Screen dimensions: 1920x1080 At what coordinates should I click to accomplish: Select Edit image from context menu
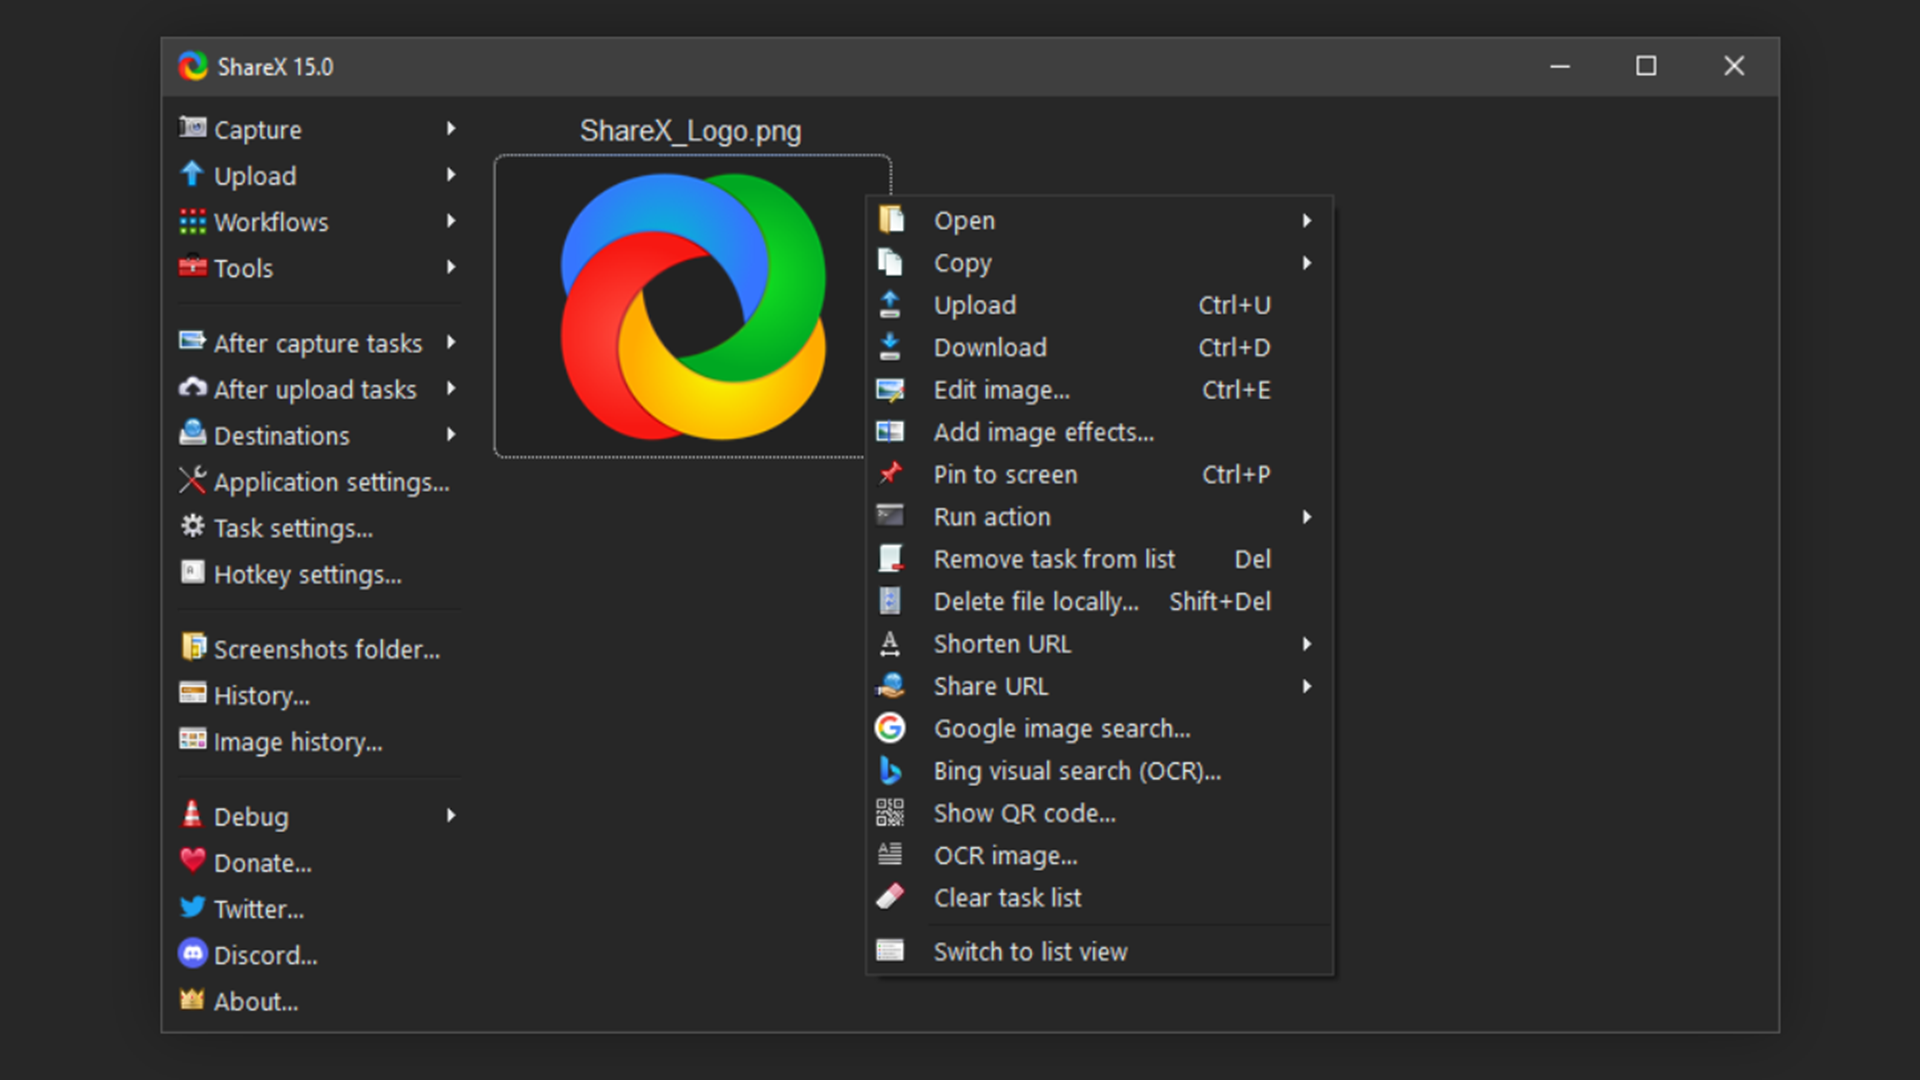[x=1001, y=390]
